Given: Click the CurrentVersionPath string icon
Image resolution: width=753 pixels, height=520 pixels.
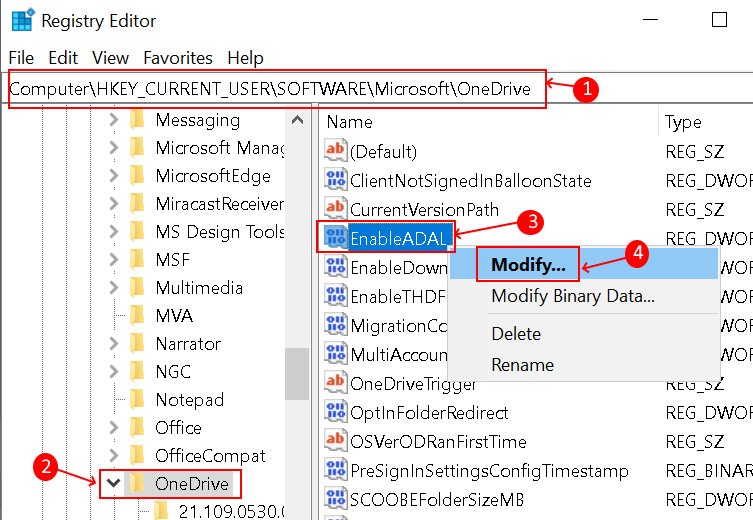Looking at the screenshot, I should (x=335, y=208).
